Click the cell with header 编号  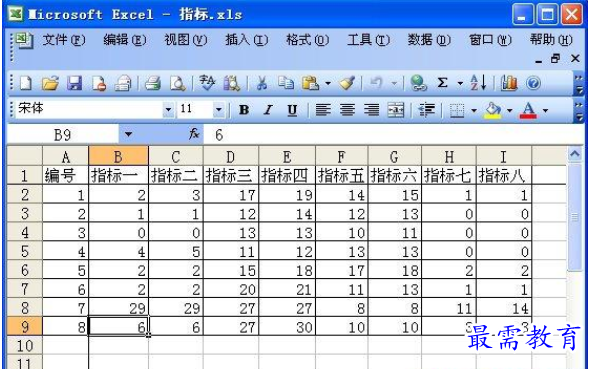[66, 175]
